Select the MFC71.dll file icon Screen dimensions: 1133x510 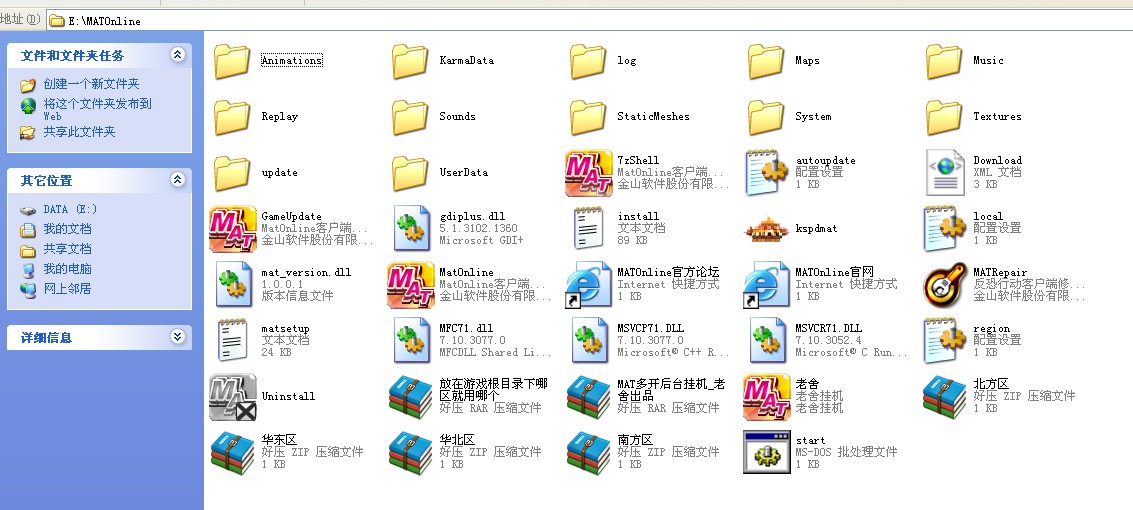point(411,340)
